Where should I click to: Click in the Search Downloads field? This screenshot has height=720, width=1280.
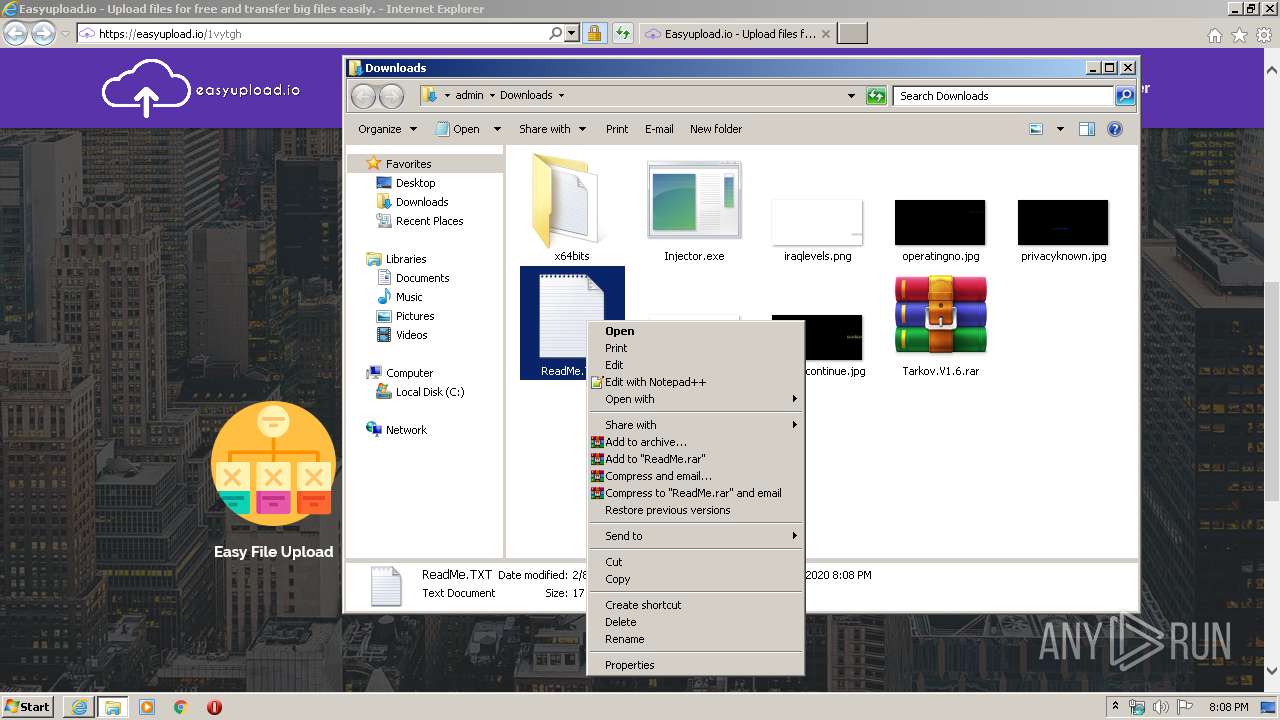click(x=1003, y=96)
